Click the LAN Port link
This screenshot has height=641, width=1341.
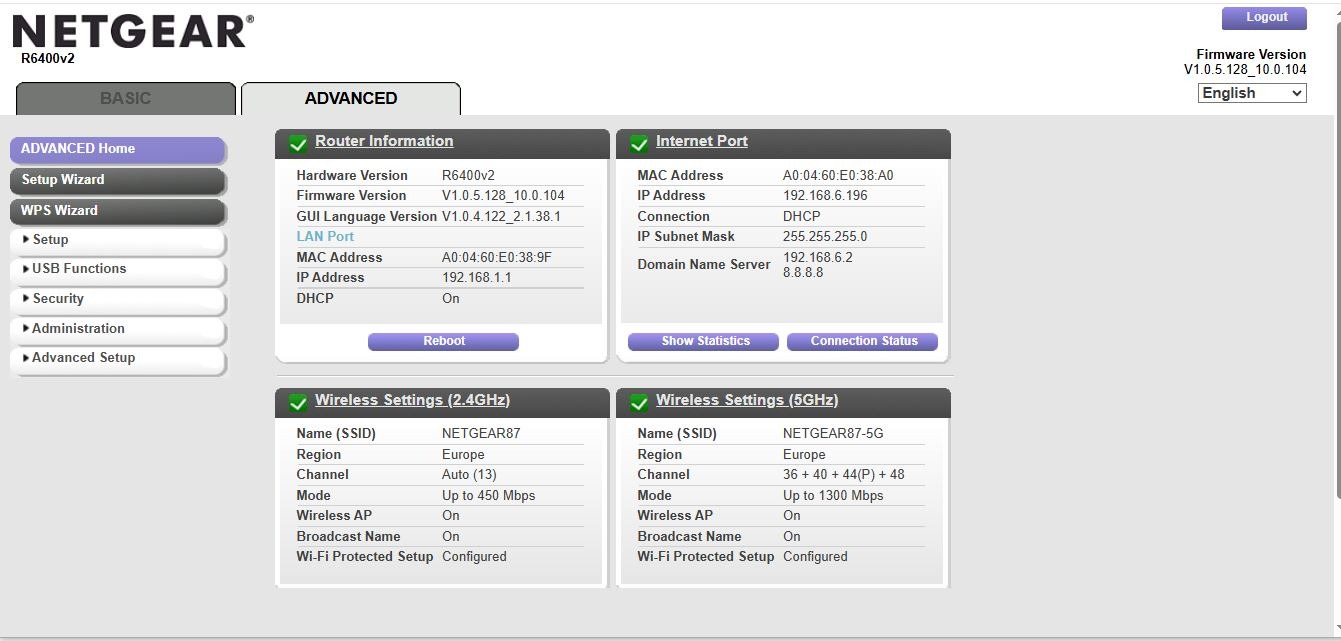pyautogui.click(x=325, y=237)
